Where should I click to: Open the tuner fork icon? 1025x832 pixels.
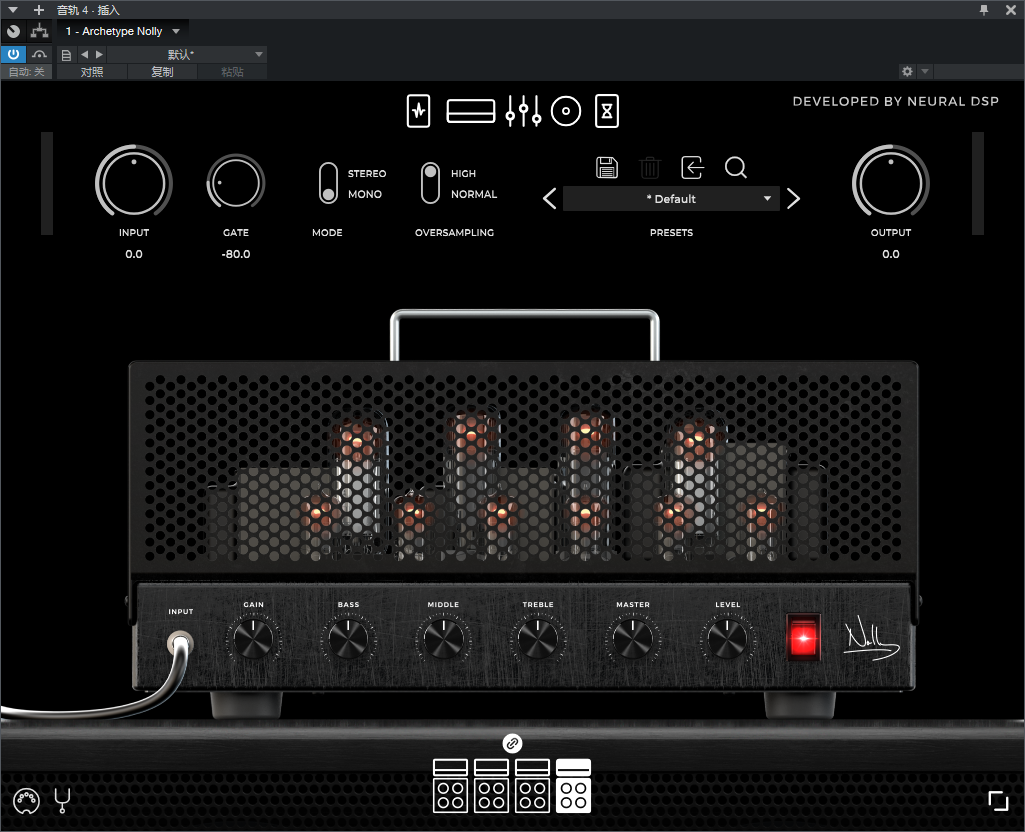click(62, 801)
